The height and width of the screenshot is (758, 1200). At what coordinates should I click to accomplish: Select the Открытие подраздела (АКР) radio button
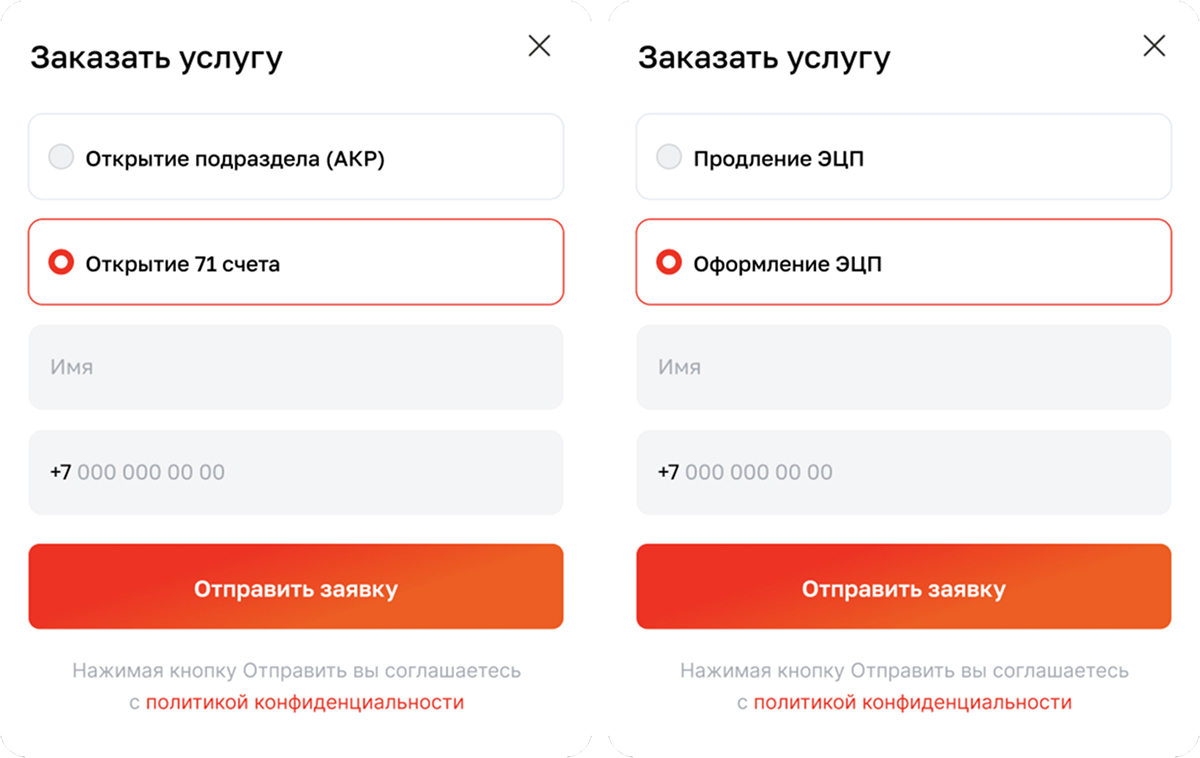click(62, 158)
